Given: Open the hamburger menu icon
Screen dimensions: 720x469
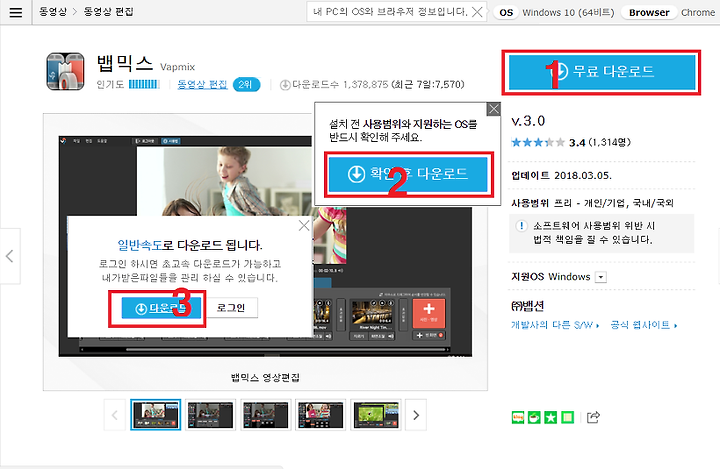Looking at the screenshot, I should click(x=16, y=12).
